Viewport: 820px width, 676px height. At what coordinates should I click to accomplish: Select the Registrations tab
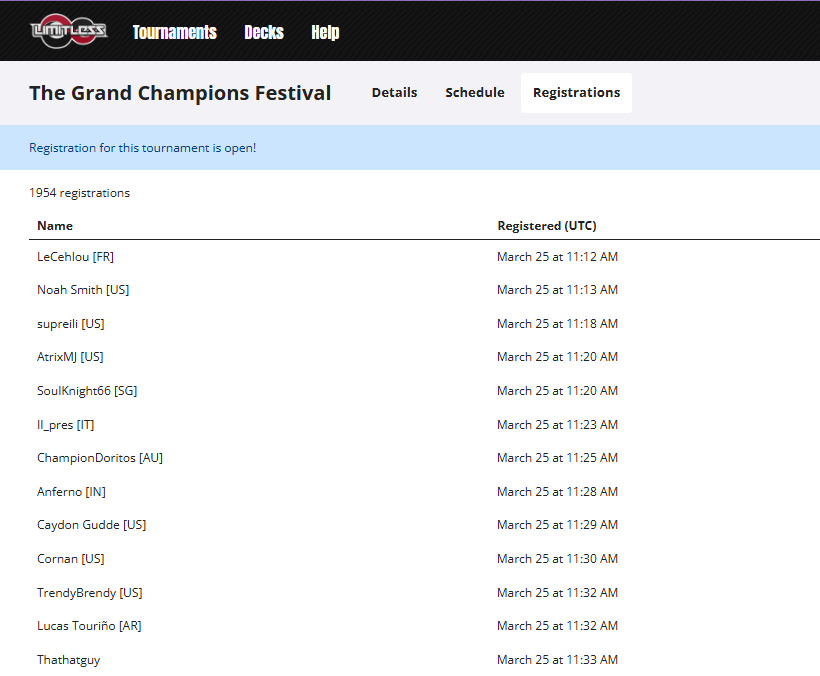(x=576, y=93)
